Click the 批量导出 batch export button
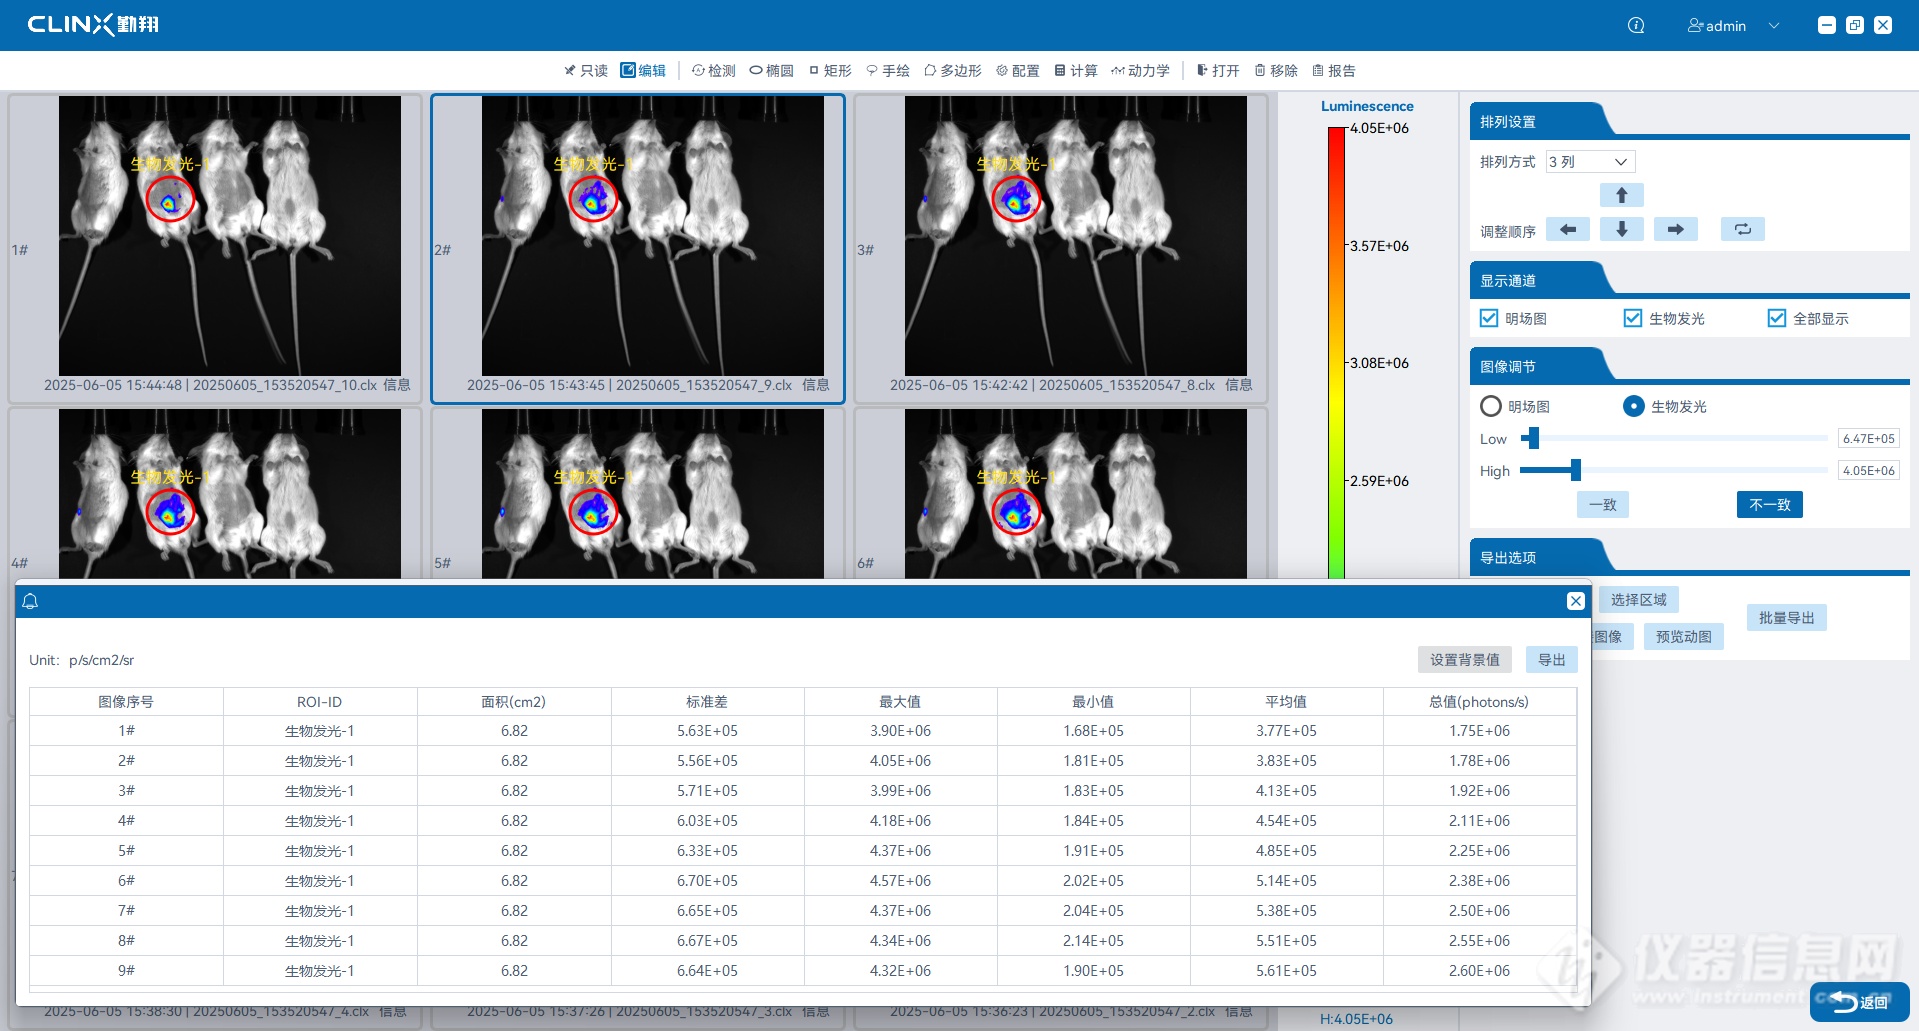Image resolution: width=1919 pixels, height=1031 pixels. point(1786,618)
